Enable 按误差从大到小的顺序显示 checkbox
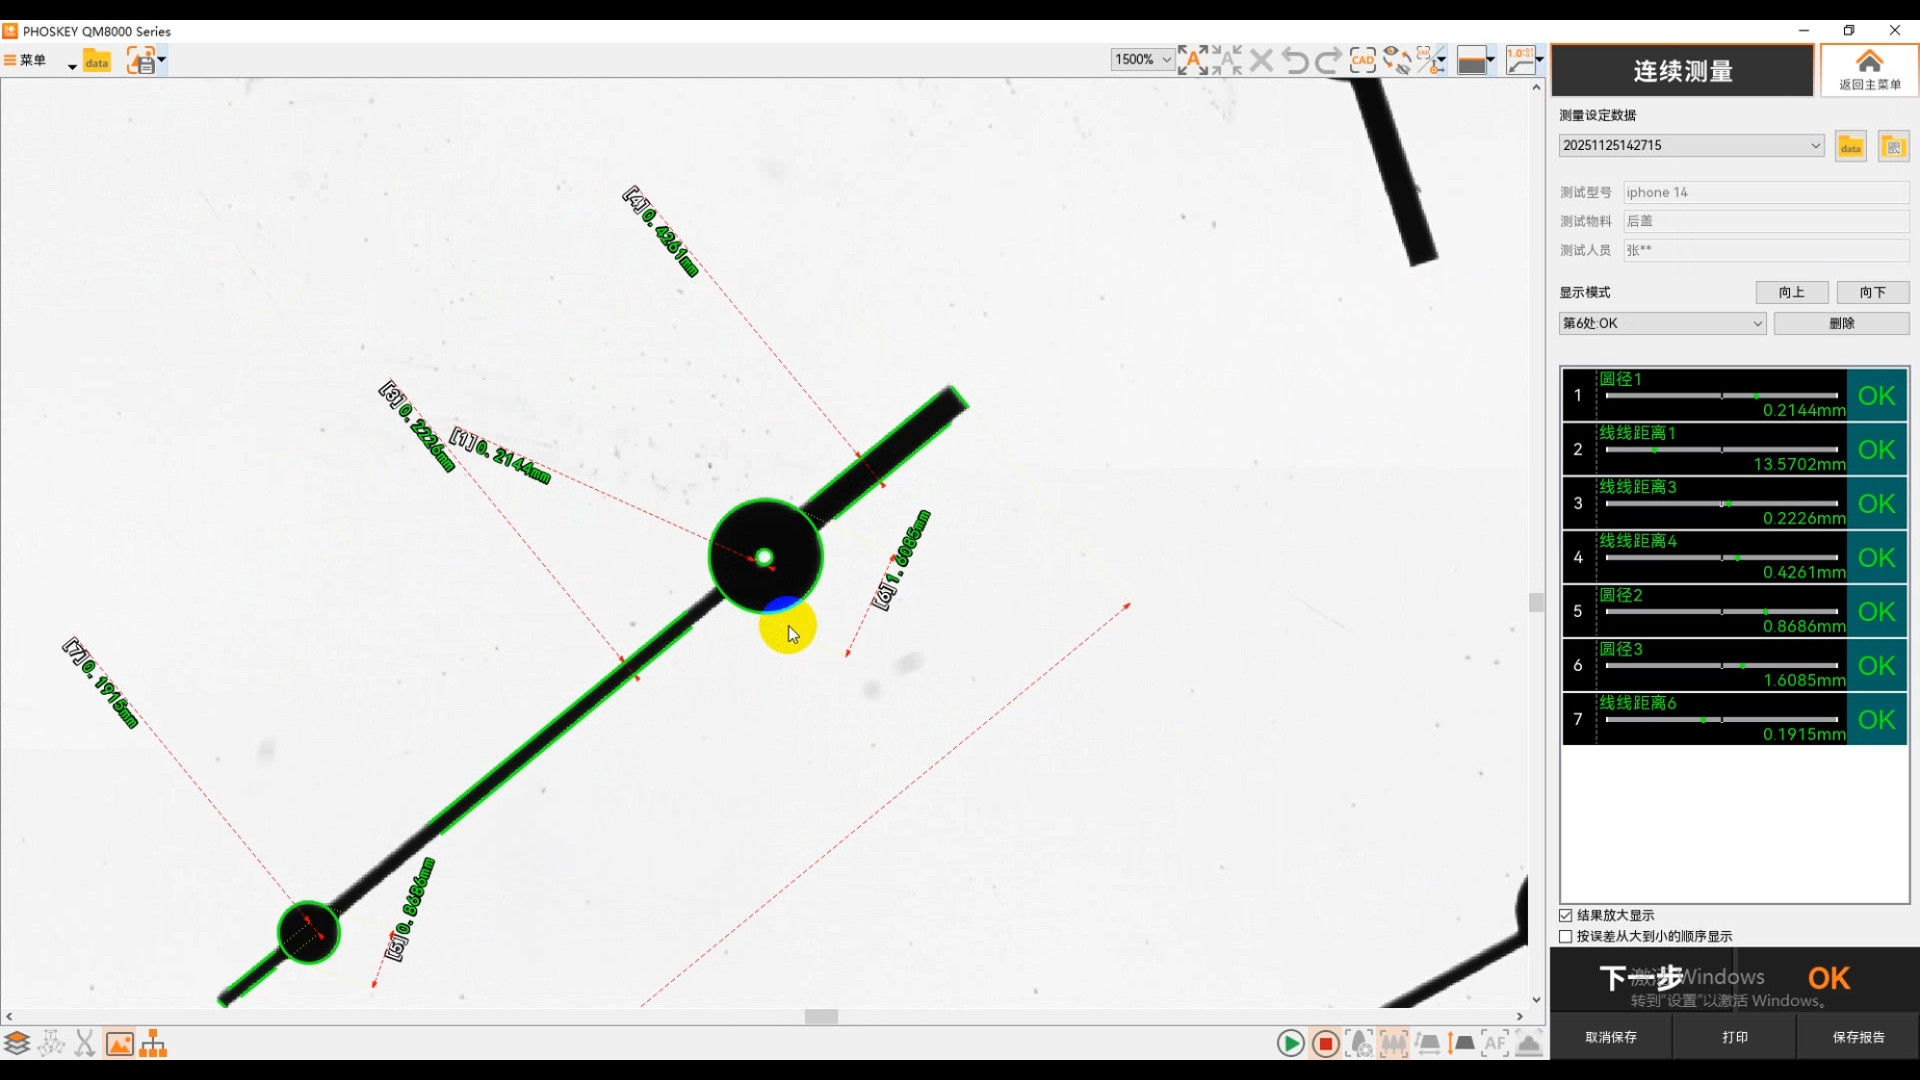Image resolution: width=1920 pixels, height=1080 pixels. pyautogui.click(x=1566, y=936)
